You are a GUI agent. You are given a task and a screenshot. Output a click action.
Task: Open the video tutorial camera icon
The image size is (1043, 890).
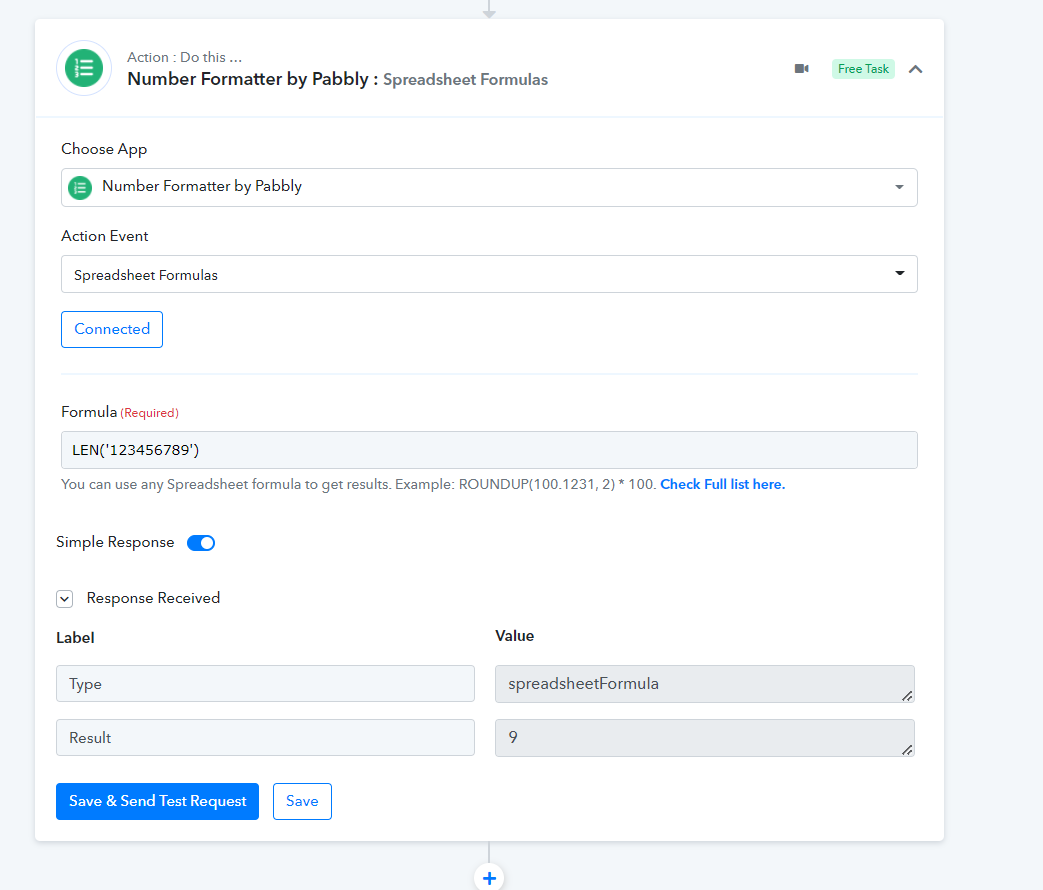(802, 69)
